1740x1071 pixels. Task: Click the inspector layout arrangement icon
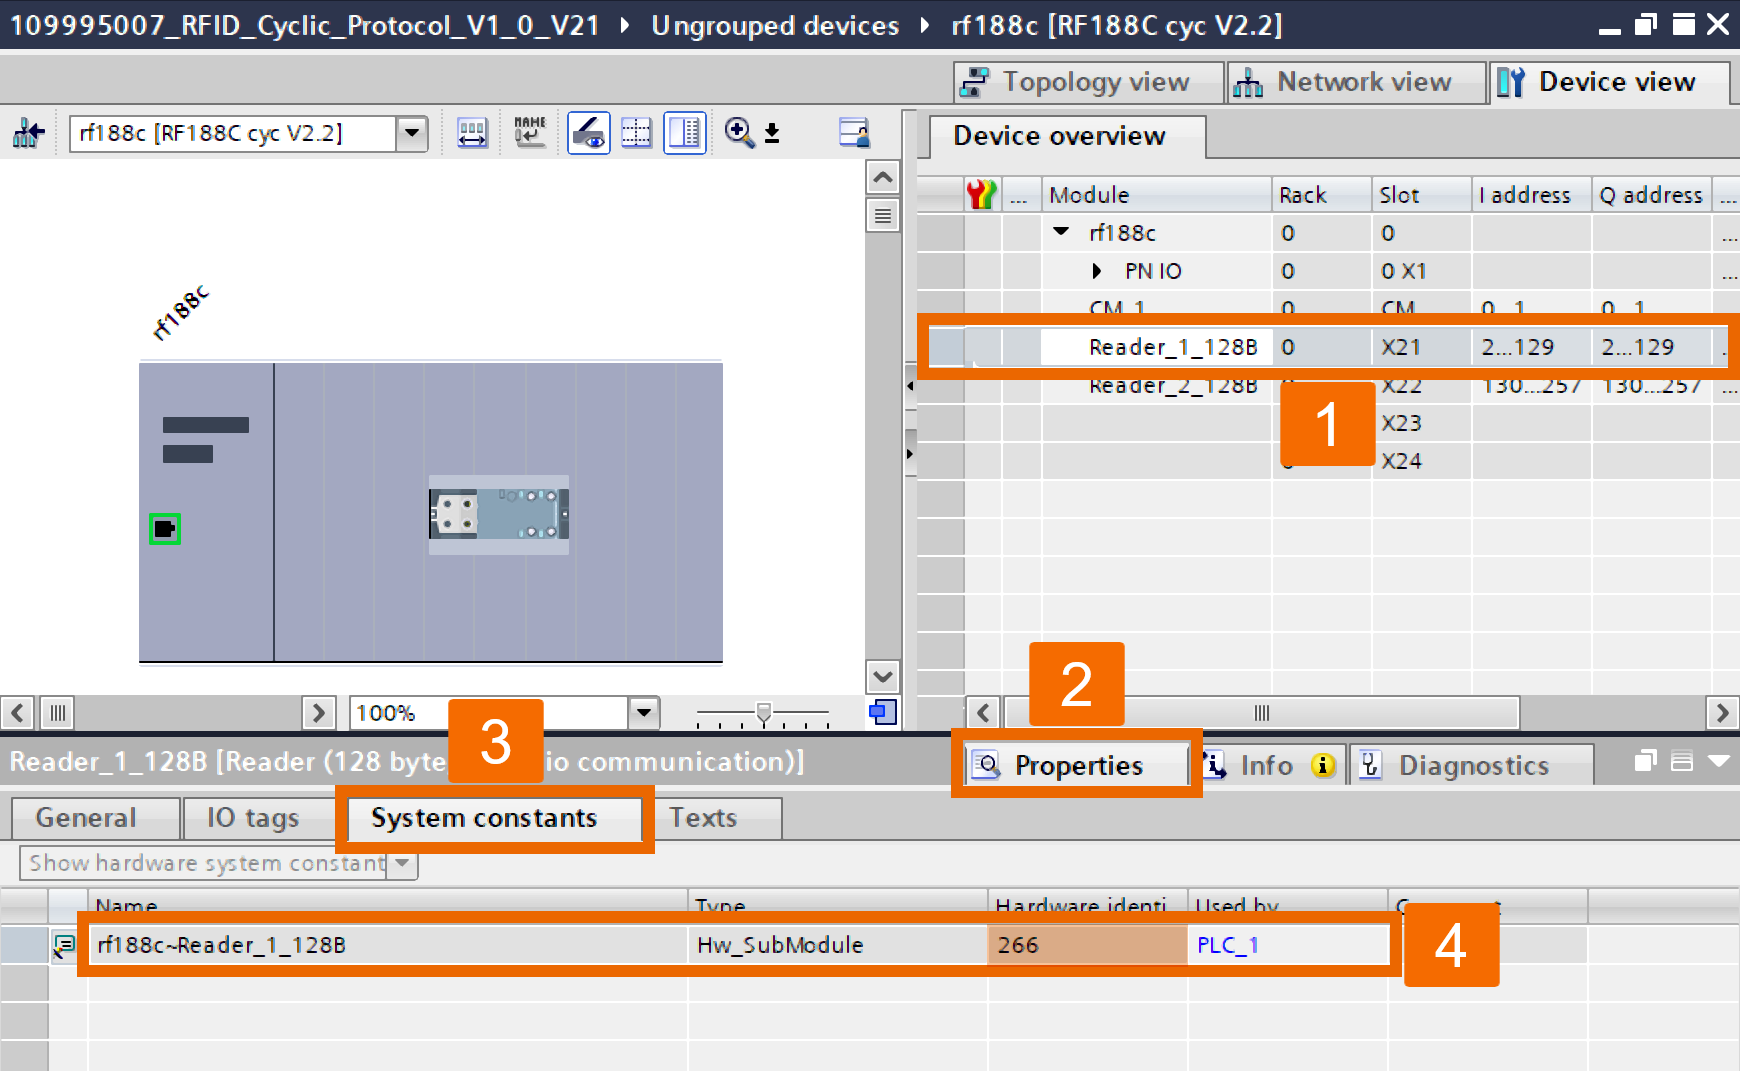[x=1682, y=761]
